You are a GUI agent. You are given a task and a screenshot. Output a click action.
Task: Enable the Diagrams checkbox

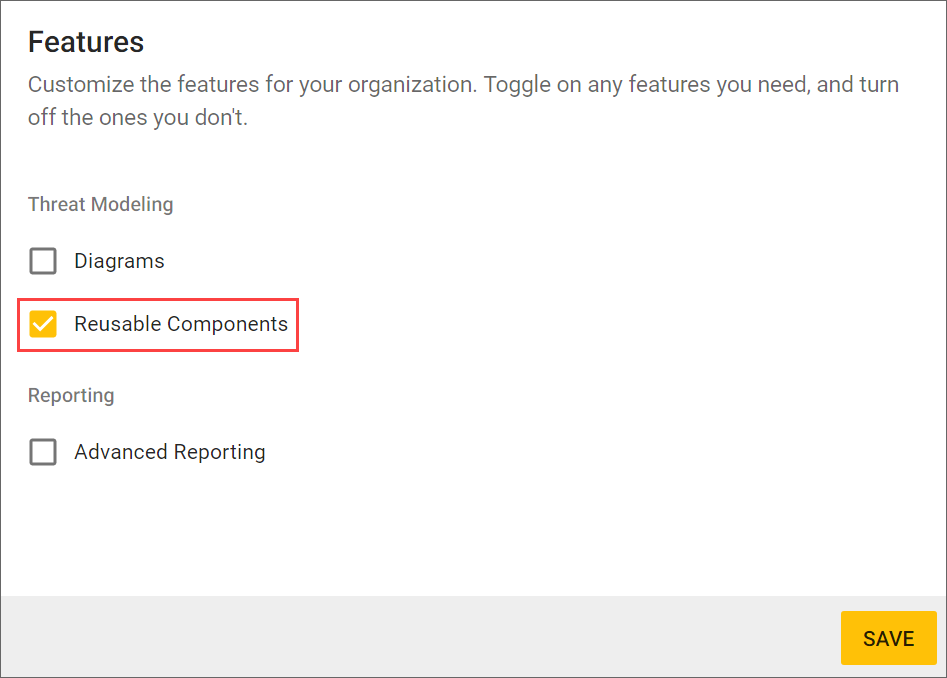tap(43, 261)
